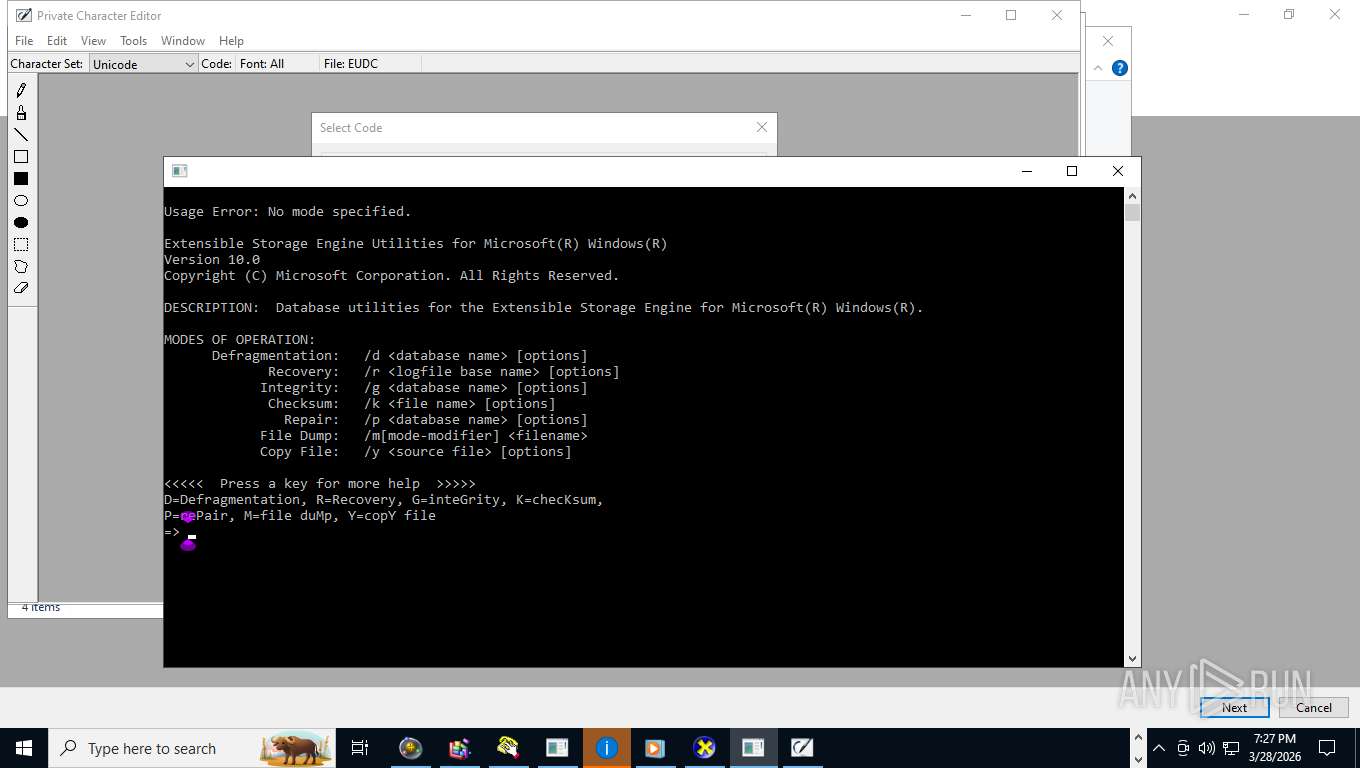Open the View menu

[93, 41]
